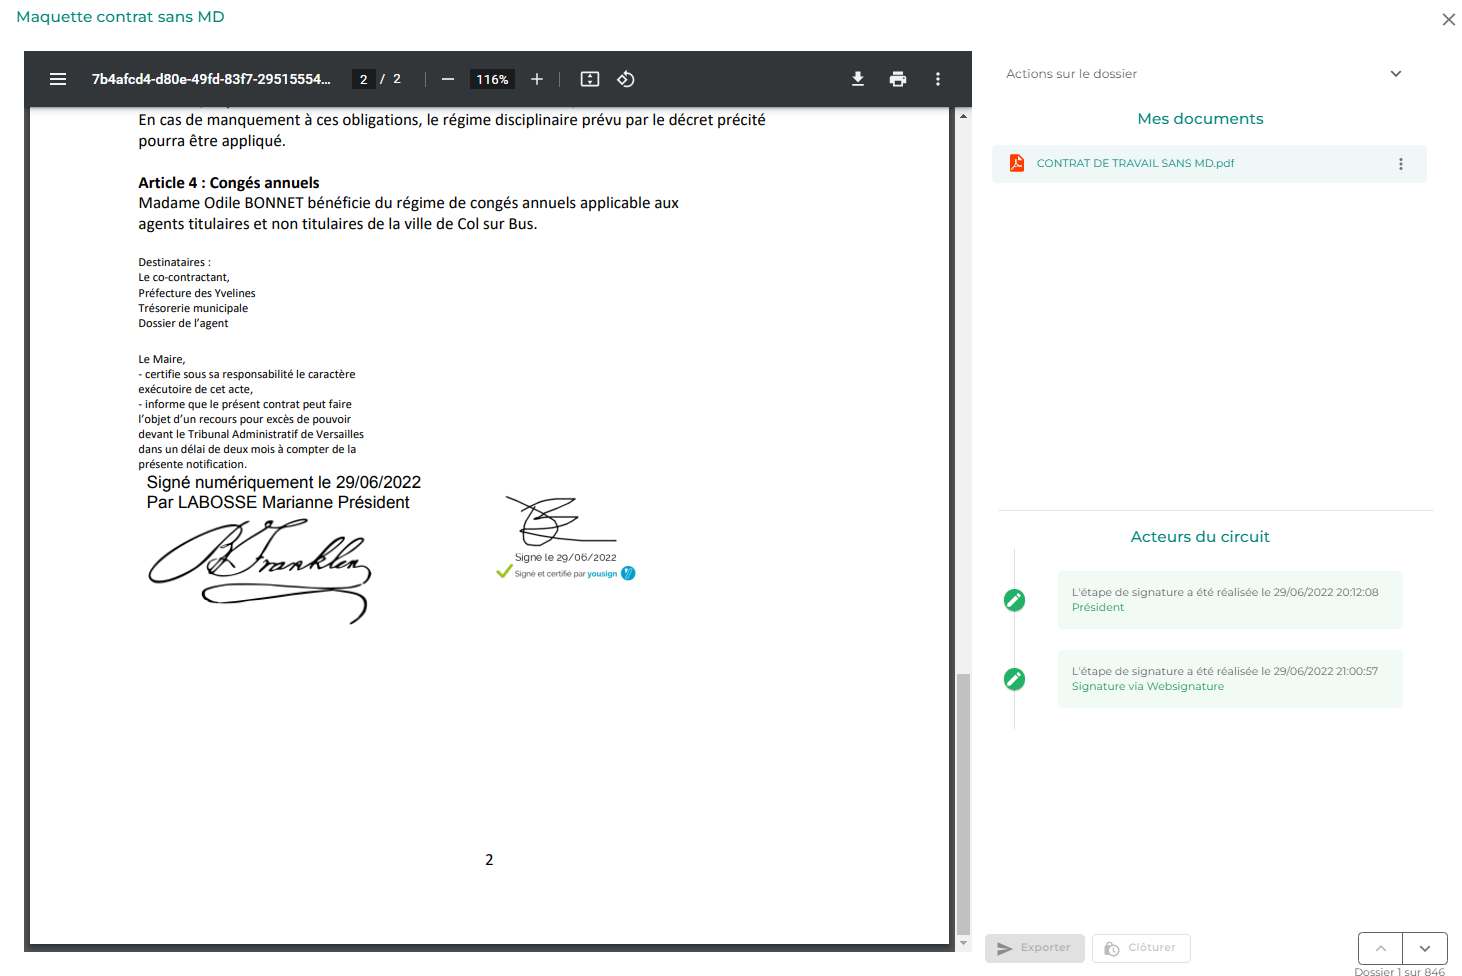Go to previous dossier with up chevron
This screenshot has height=976, width=1462.
pyautogui.click(x=1381, y=948)
